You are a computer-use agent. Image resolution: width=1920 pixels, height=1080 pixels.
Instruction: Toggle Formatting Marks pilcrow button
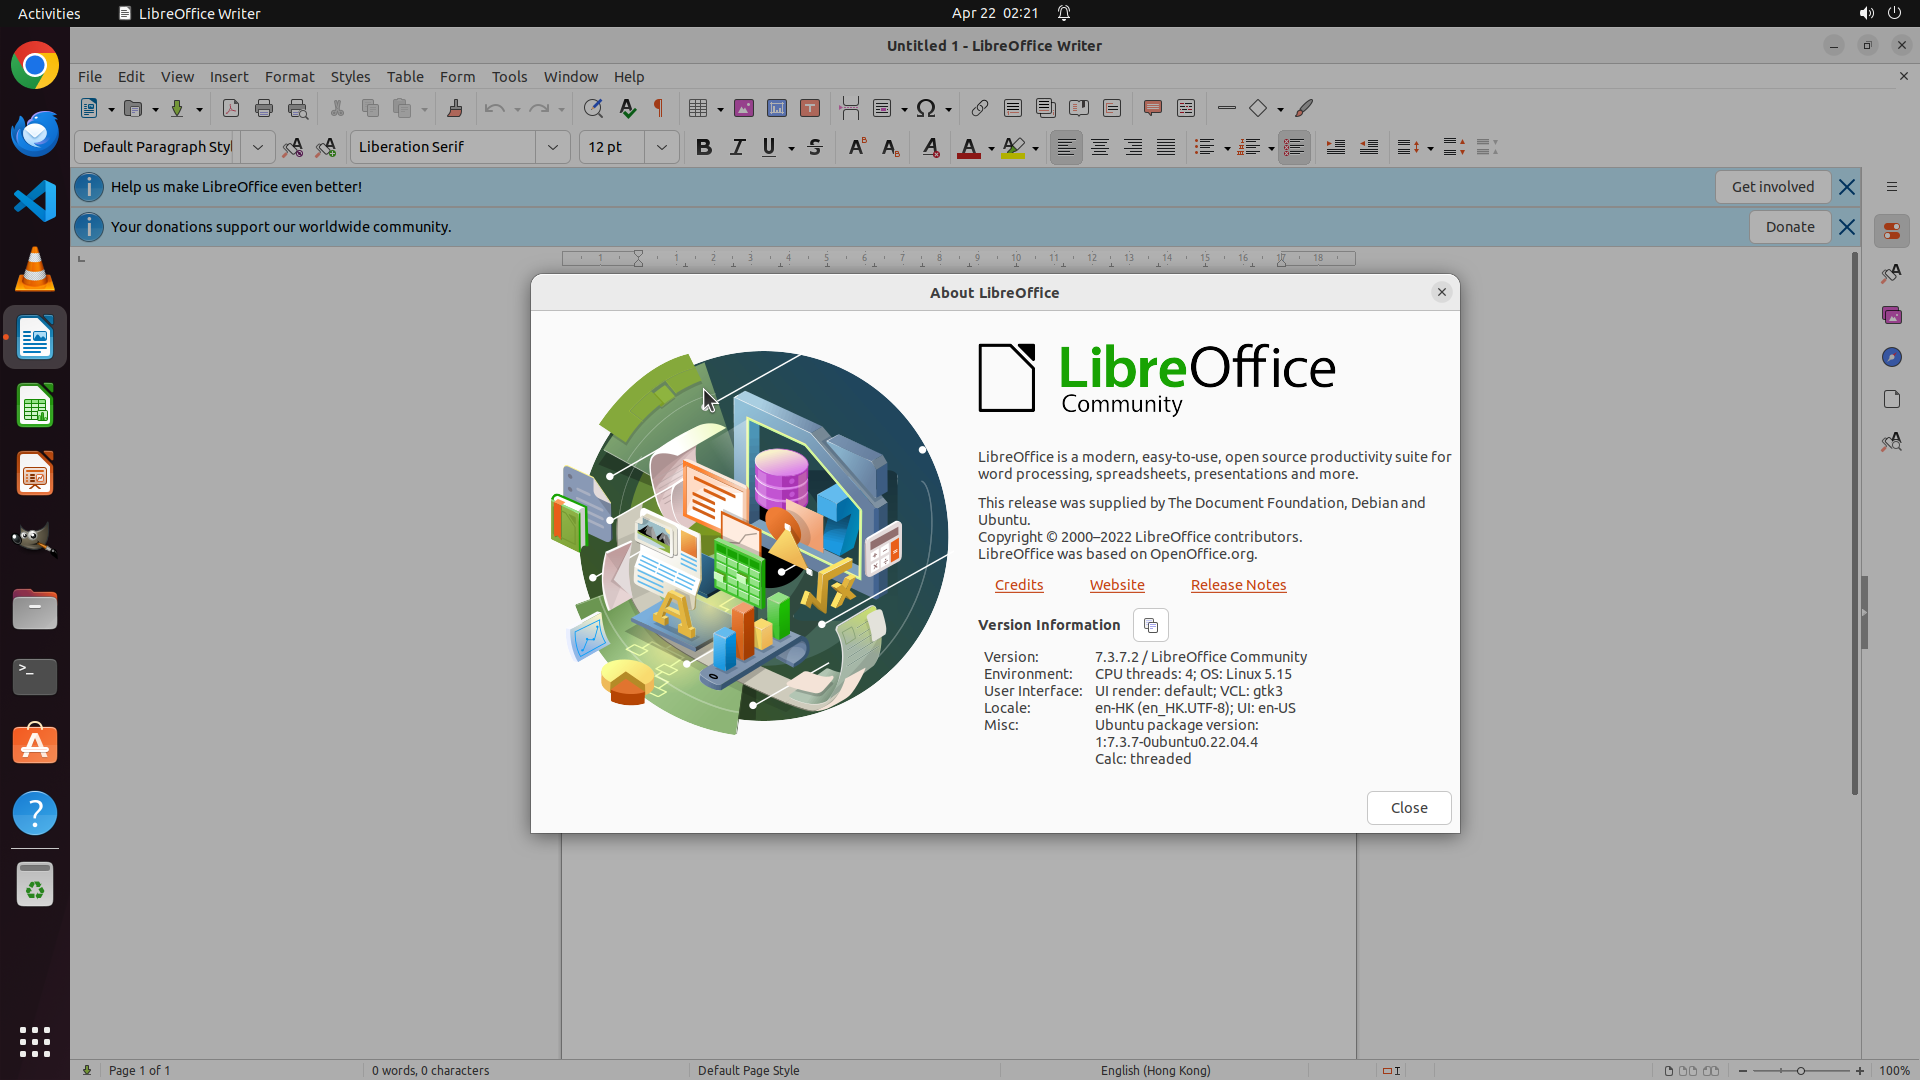pos(659,108)
